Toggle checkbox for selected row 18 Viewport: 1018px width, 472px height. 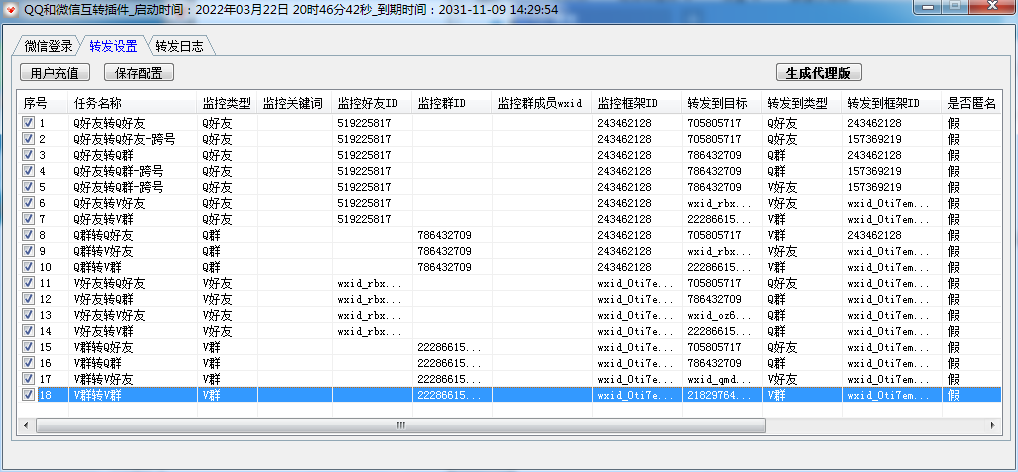coord(28,395)
